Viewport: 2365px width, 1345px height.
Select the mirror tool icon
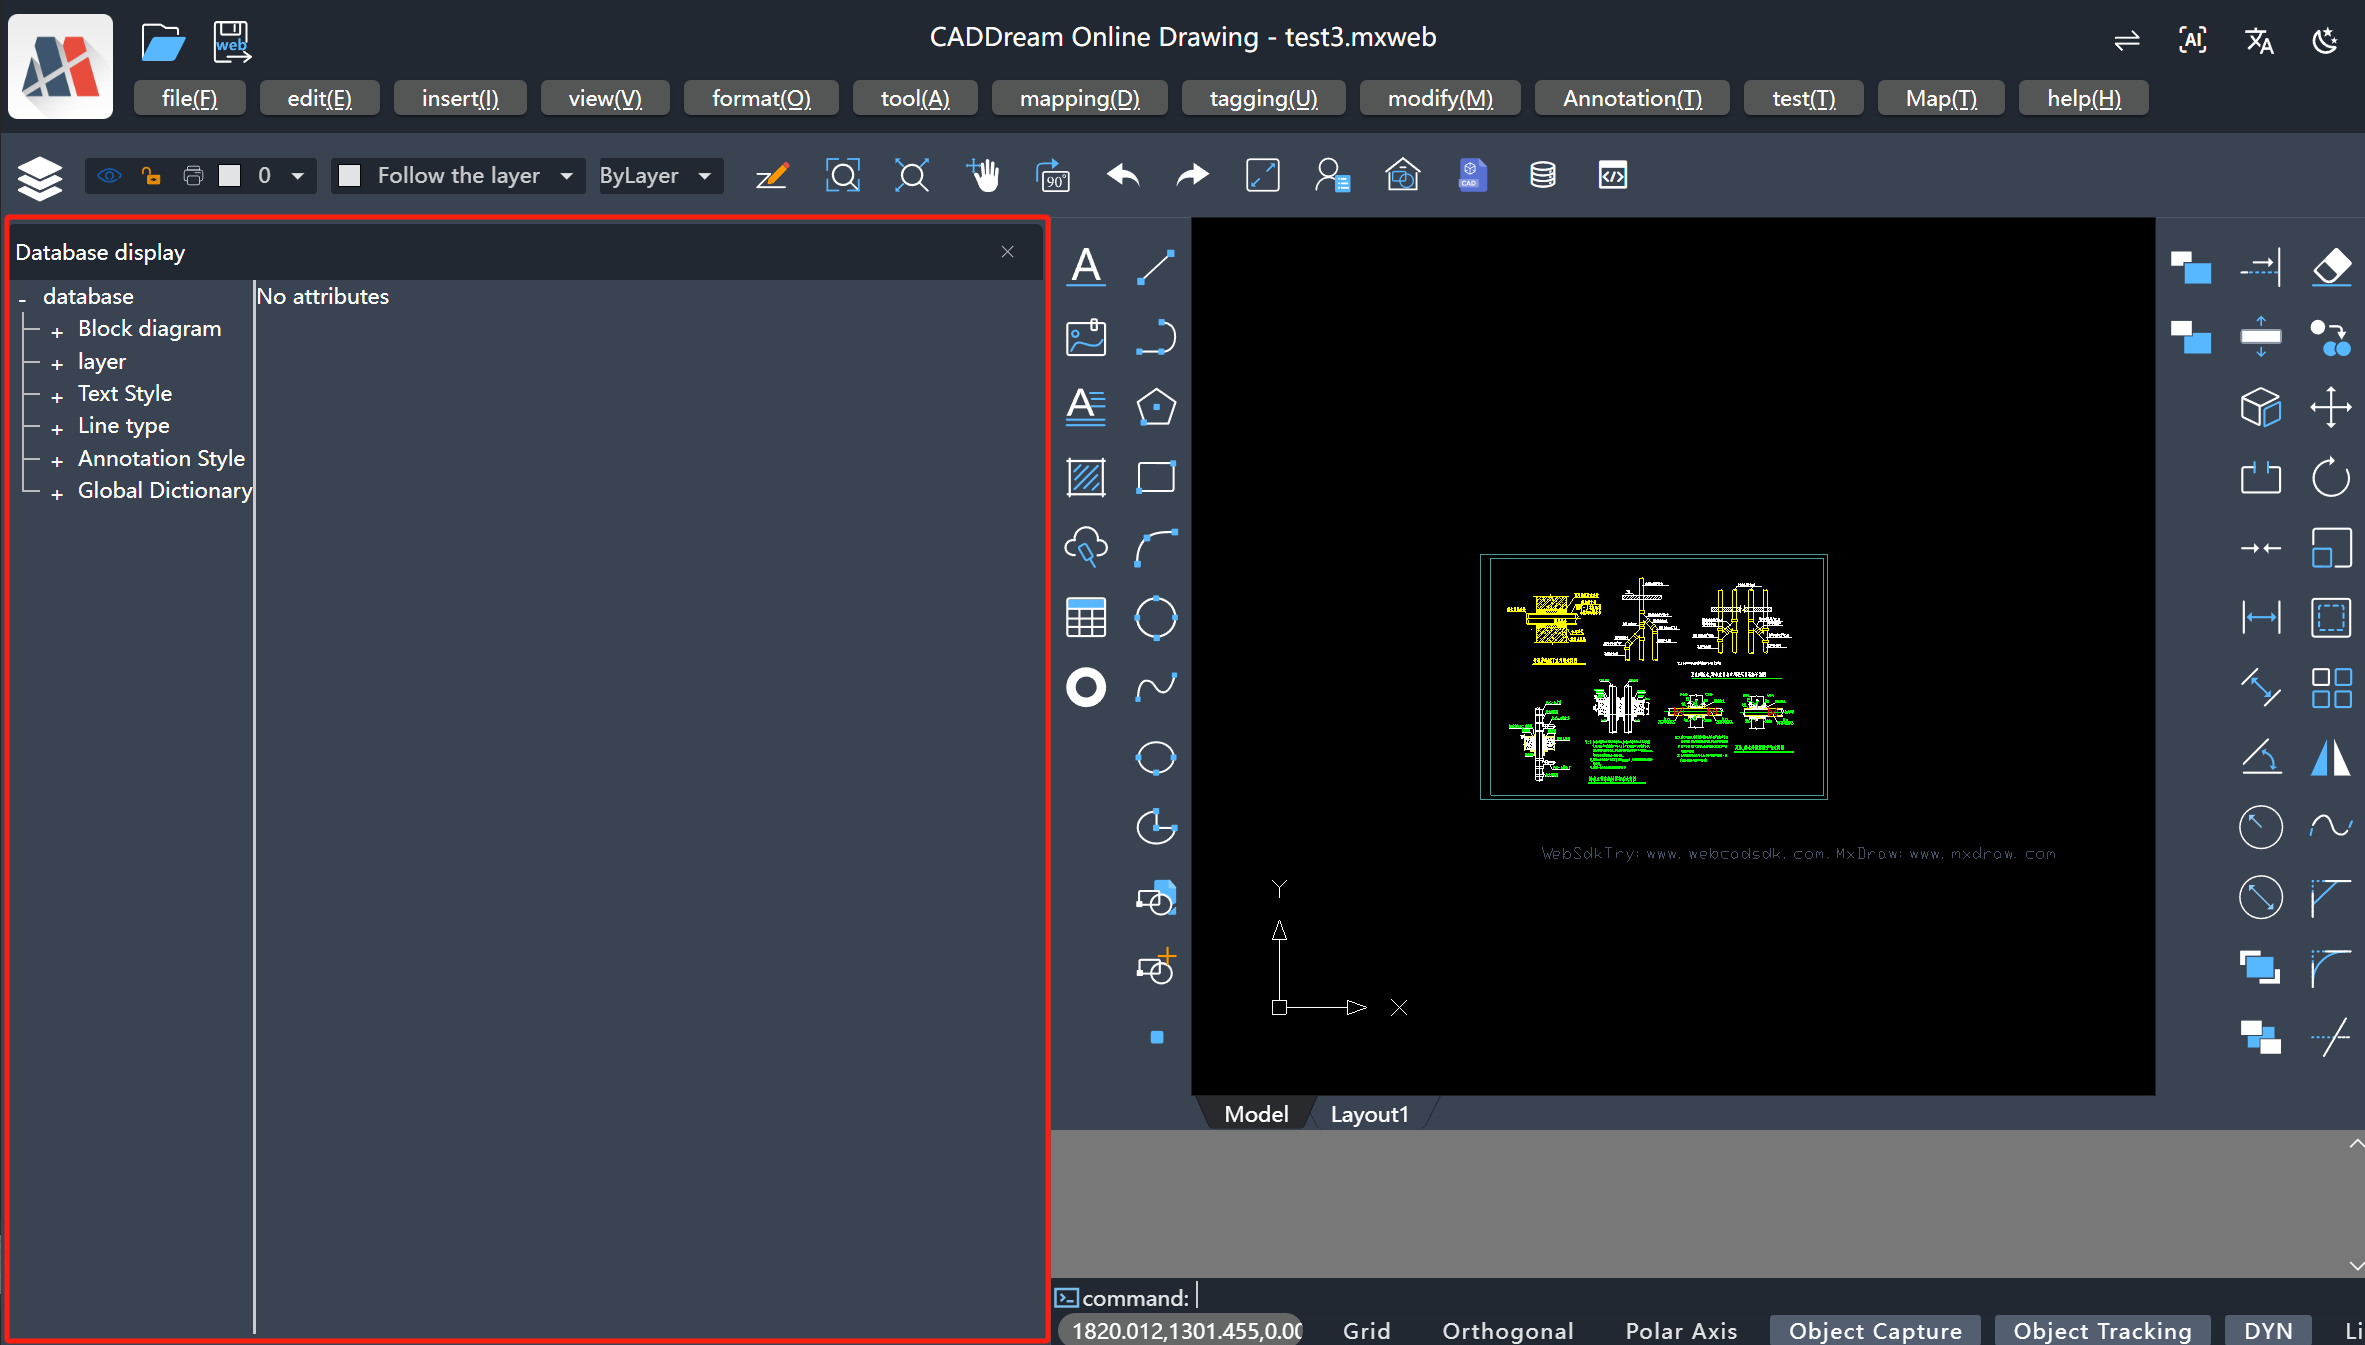2331,758
